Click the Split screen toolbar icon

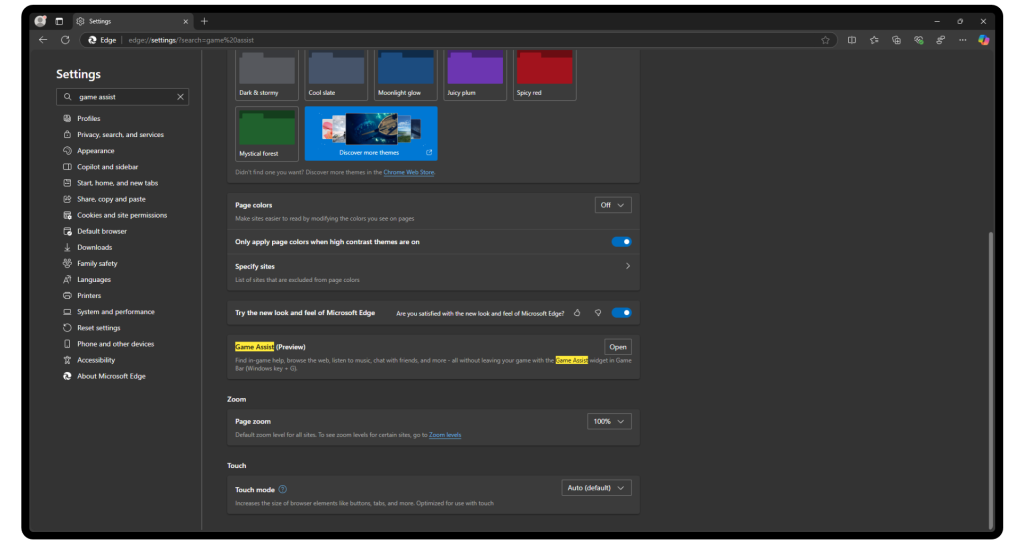[852, 40]
